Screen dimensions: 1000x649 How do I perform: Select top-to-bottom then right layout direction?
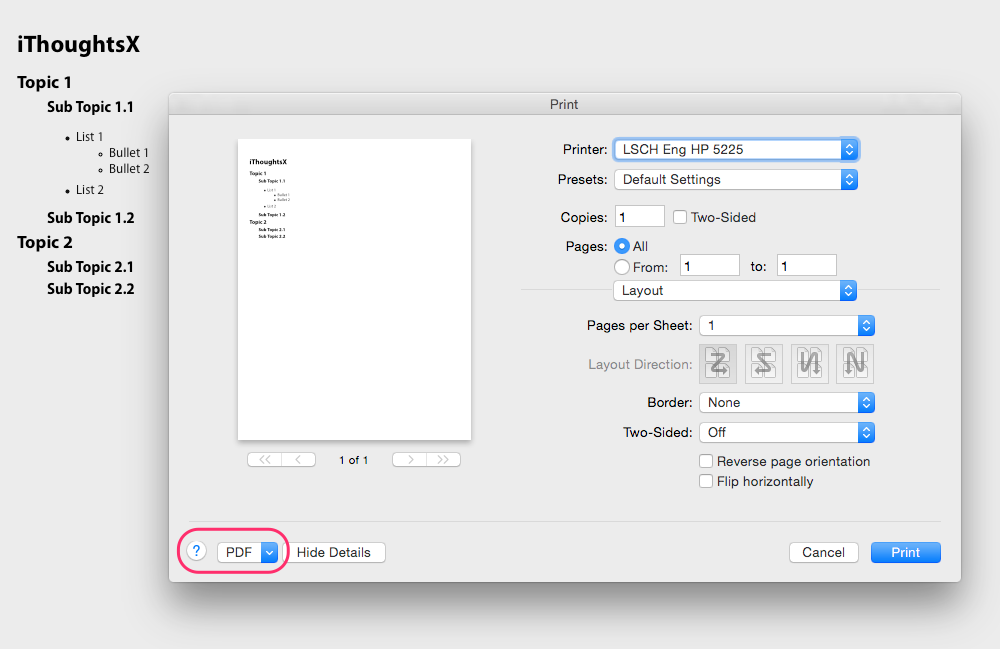tap(809, 364)
